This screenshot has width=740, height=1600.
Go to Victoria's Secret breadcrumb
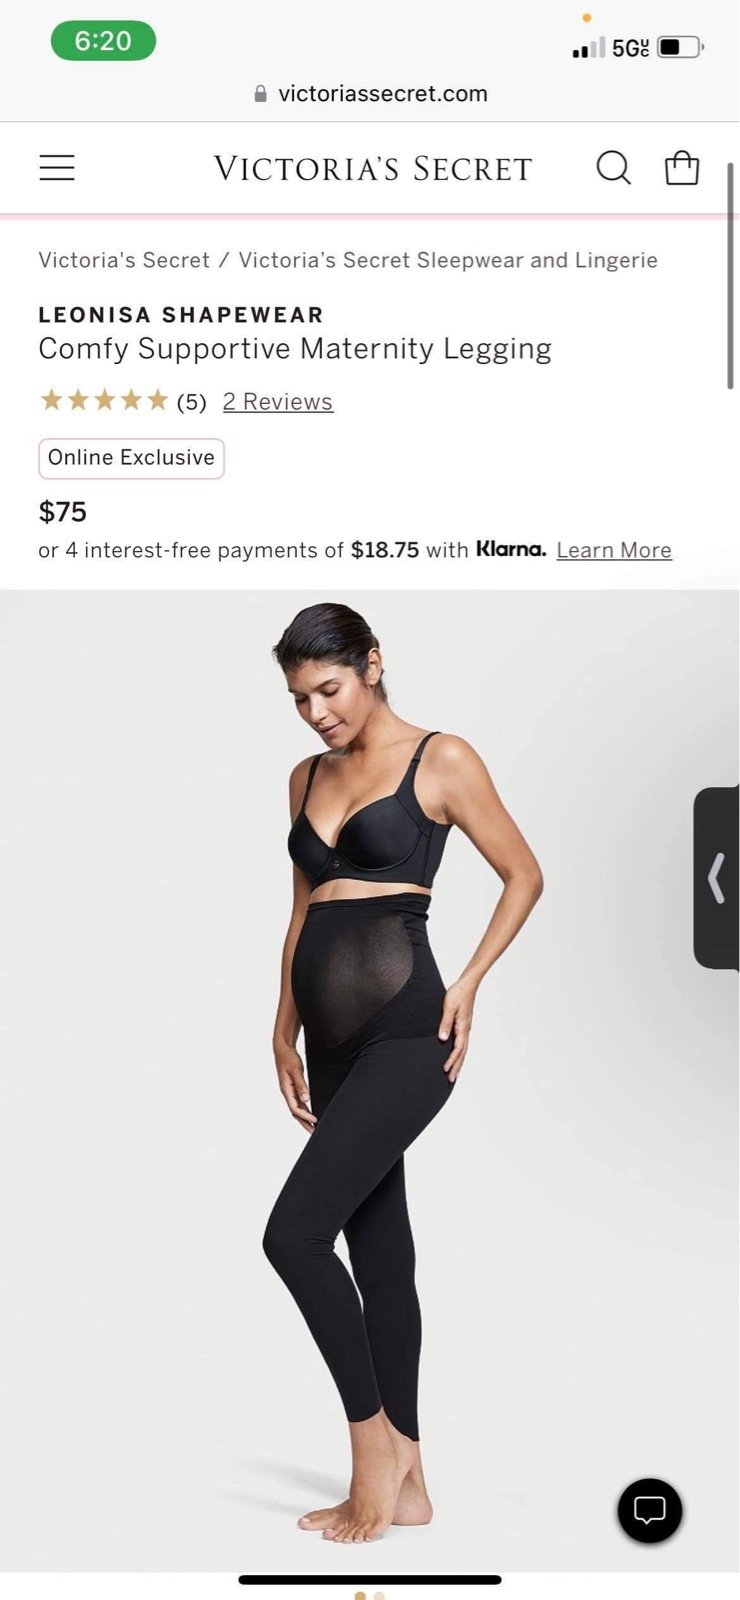click(124, 260)
